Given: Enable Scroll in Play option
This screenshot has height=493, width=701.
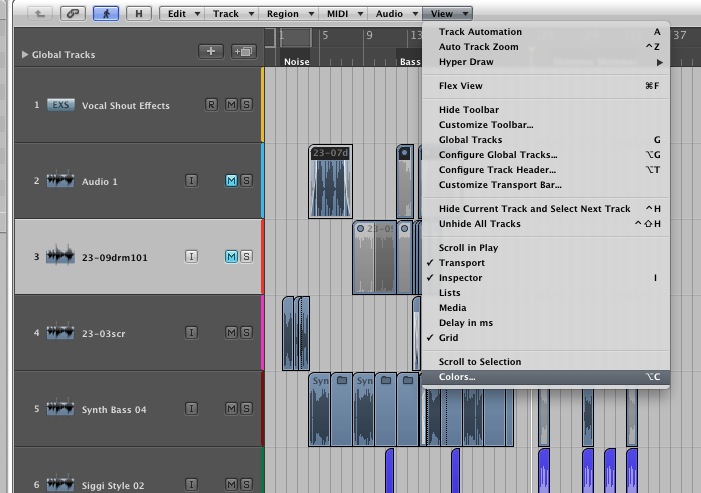Looking at the screenshot, I should click(x=546, y=248).
